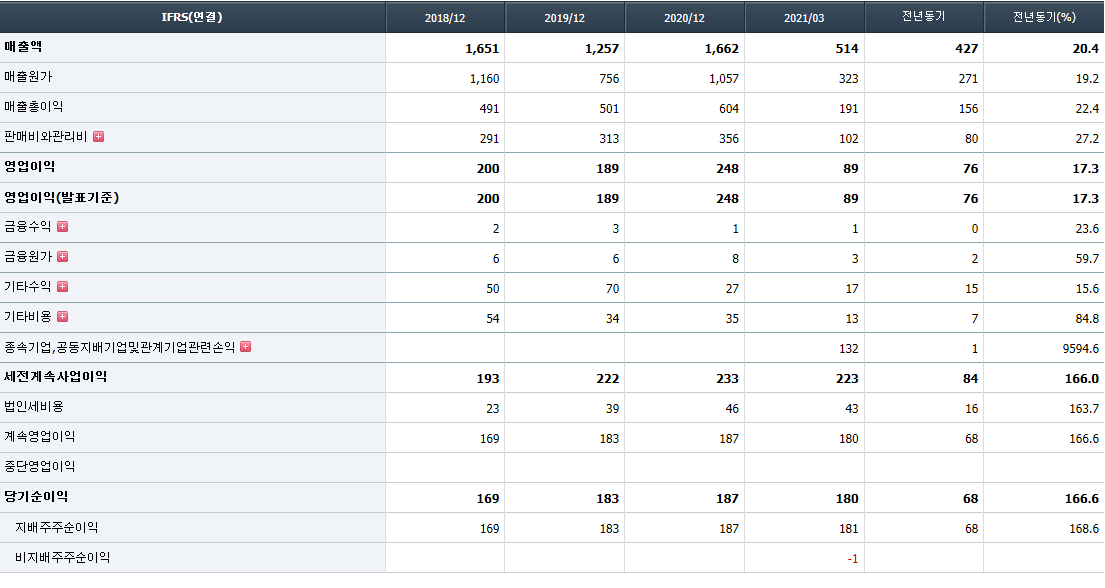Viewport: 1105px width, 588px height.
Task: Click the 132 value in 2021/03 column
Action: click(x=848, y=348)
